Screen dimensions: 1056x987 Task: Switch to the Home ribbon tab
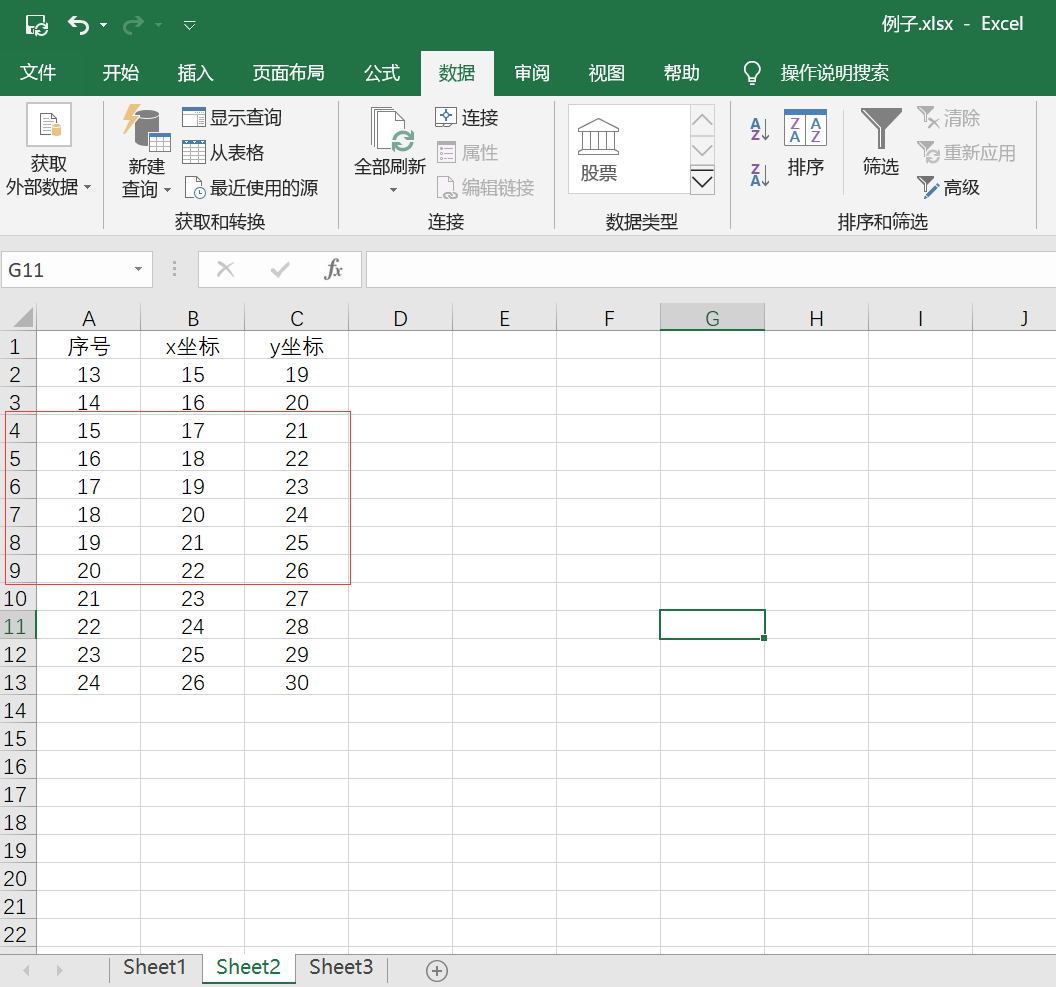pyautogui.click(x=120, y=72)
